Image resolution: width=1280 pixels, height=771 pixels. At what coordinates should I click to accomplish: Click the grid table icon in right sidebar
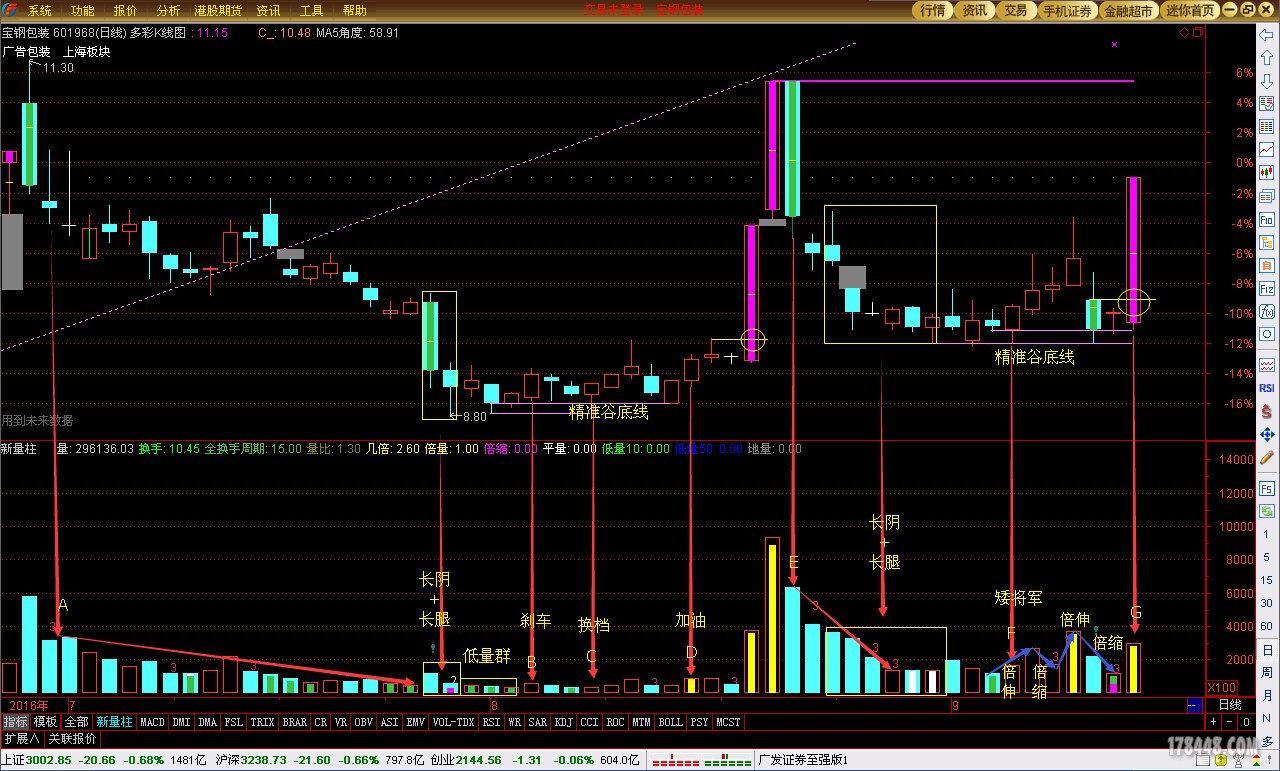(1266, 126)
